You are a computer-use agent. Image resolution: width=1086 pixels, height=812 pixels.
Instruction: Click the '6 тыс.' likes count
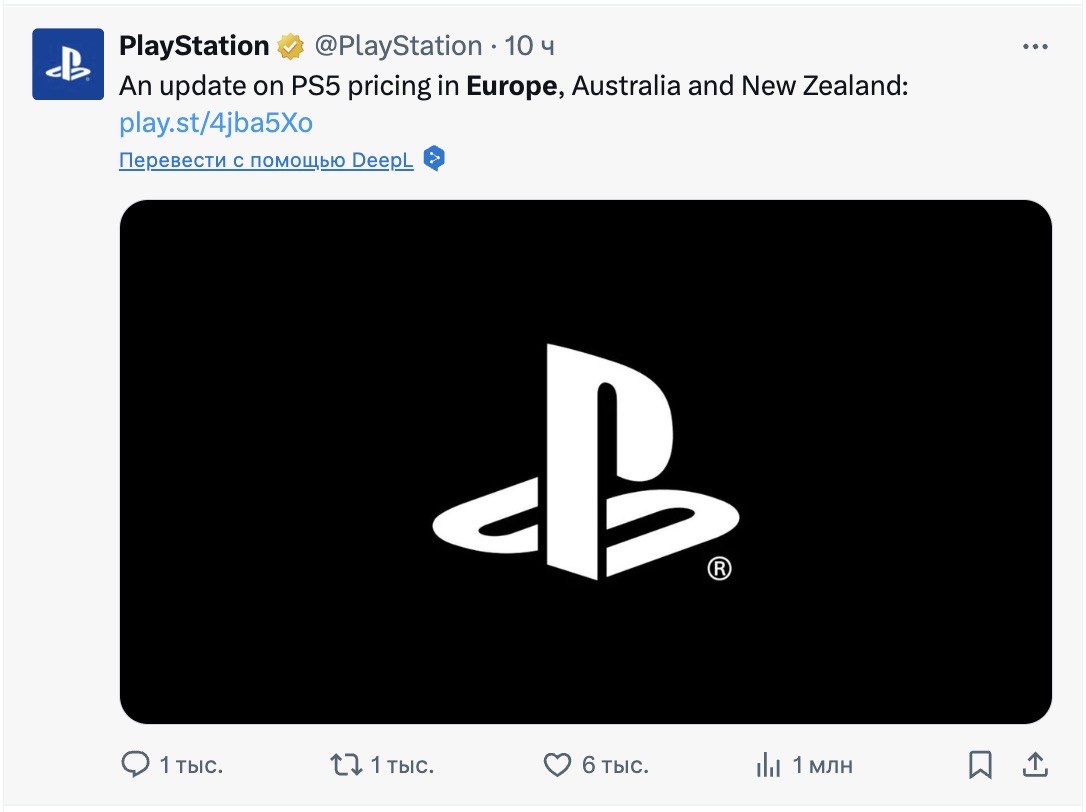[x=615, y=764]
